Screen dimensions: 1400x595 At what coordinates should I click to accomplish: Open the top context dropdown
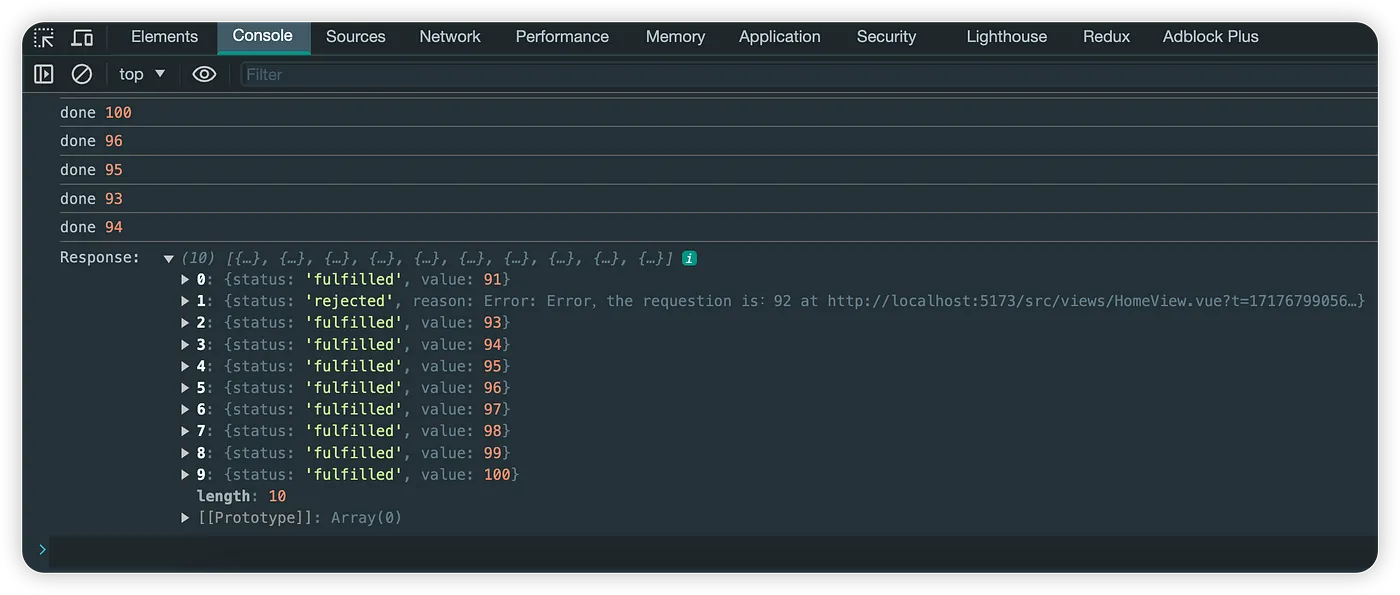click(x=142, y=74)
